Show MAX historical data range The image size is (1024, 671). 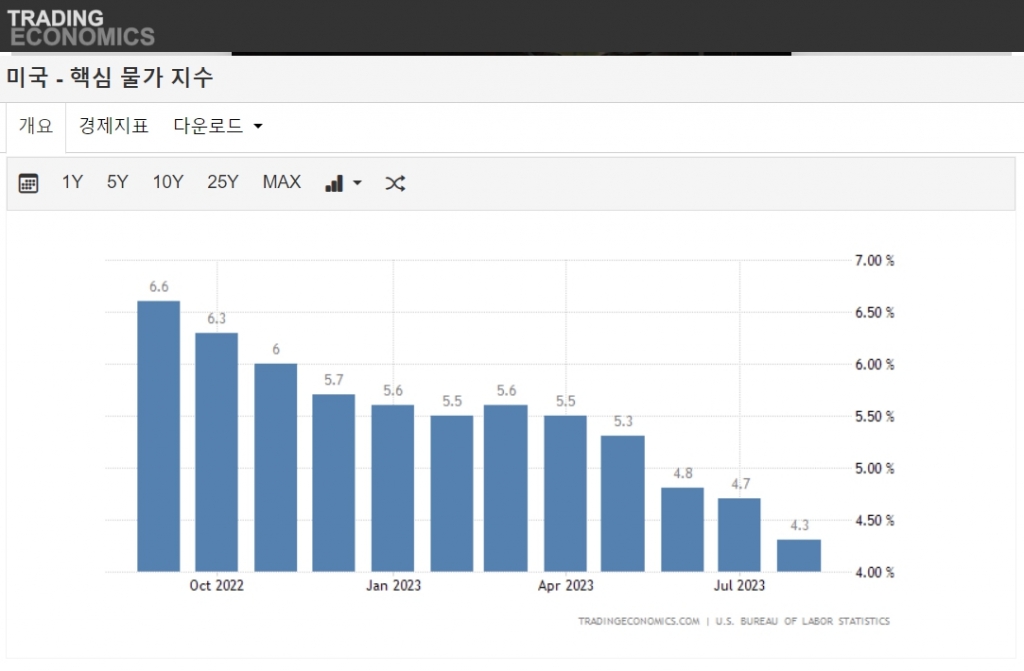click(281, 182)
